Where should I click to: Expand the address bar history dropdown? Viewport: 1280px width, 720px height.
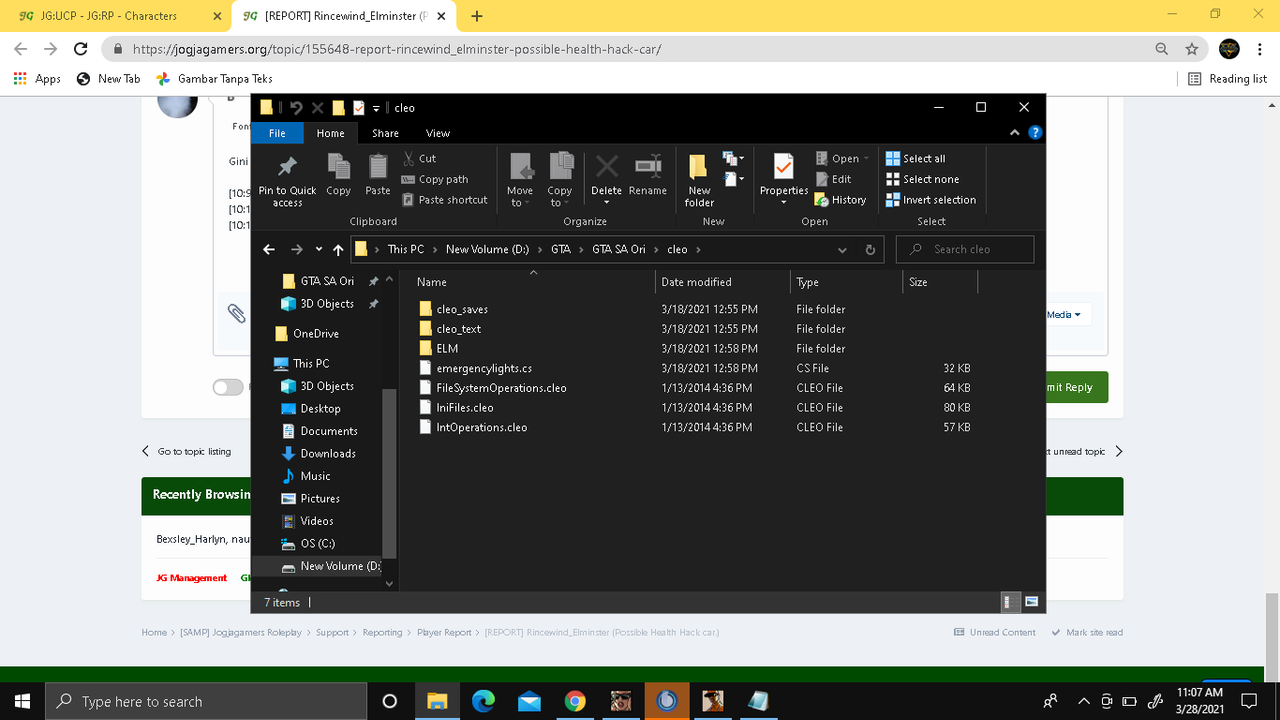[x=842, y=249]
